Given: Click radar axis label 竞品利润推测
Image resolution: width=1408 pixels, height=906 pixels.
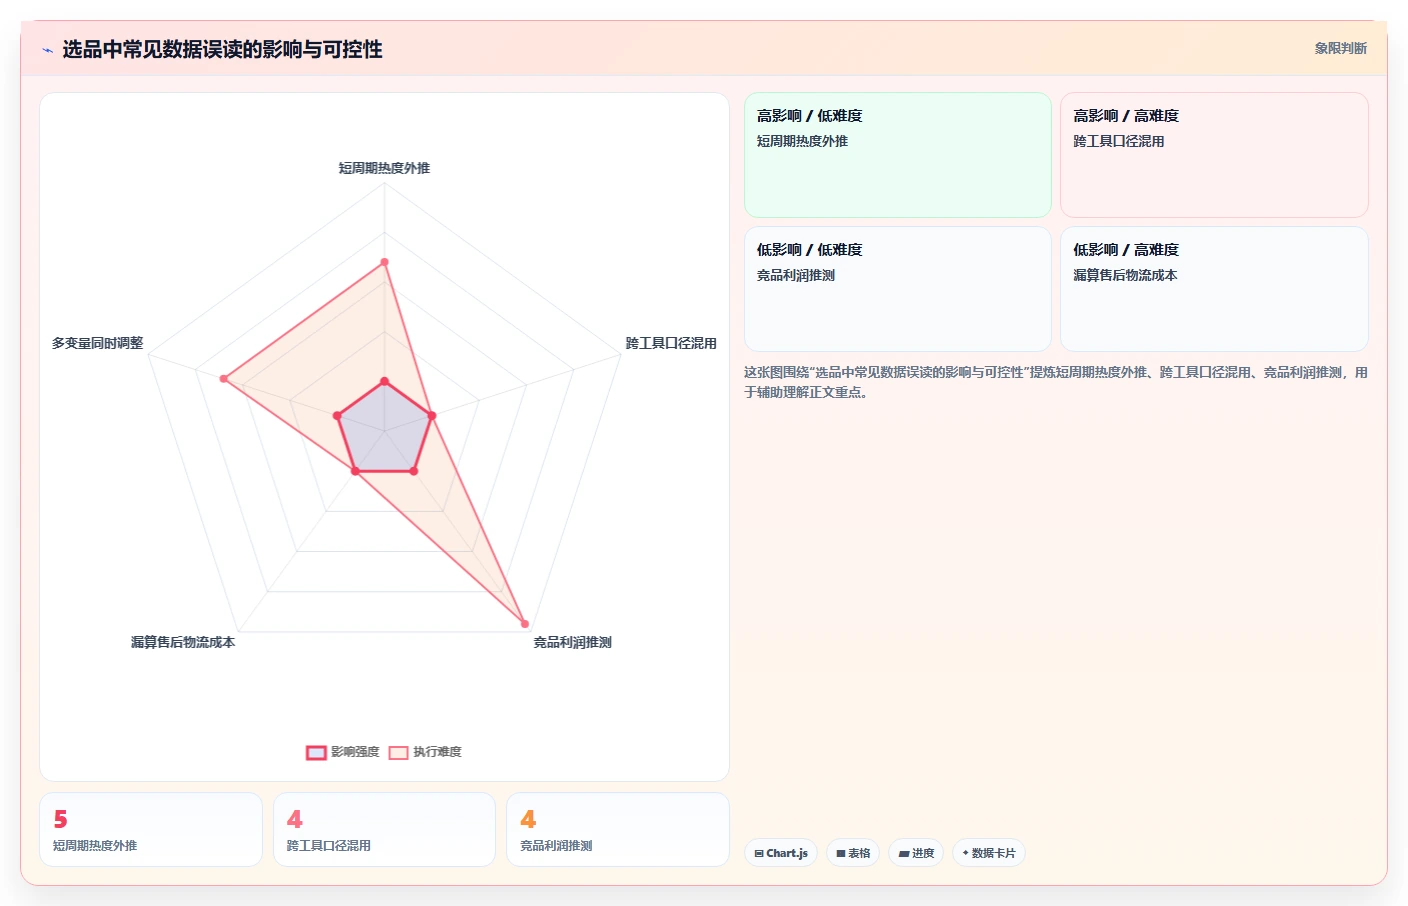Looking at the screenshot, I should pyautogui.click(x=572, y=642).
